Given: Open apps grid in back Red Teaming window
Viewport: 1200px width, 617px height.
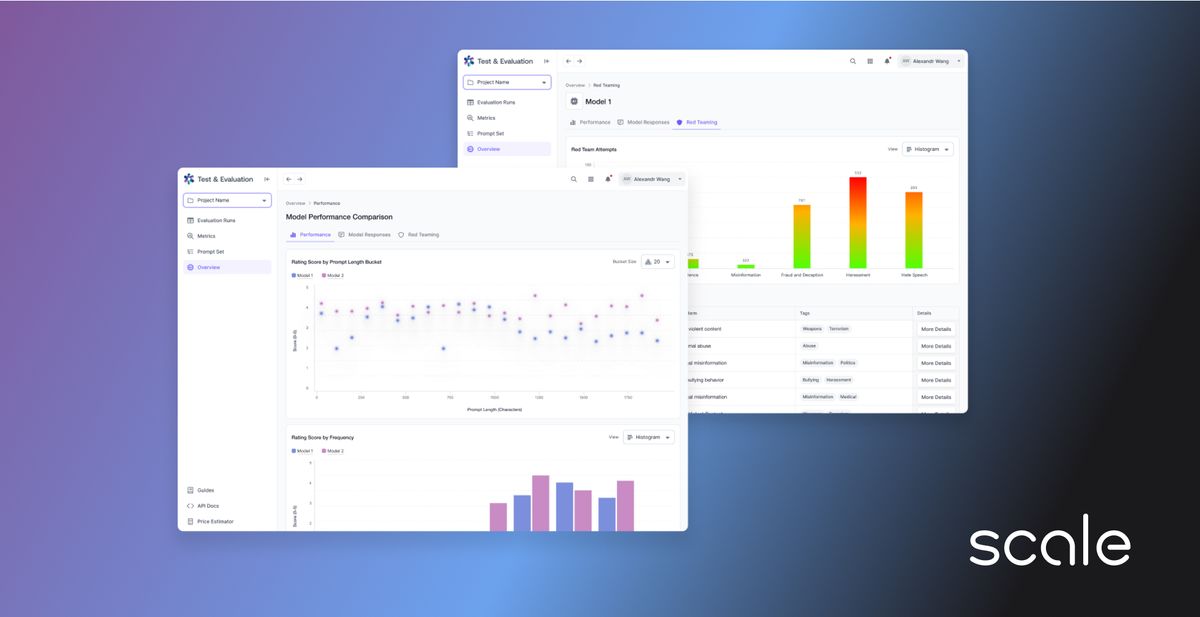Looking at the screenshot, I should pyautogui.click(x=870, y=61).
